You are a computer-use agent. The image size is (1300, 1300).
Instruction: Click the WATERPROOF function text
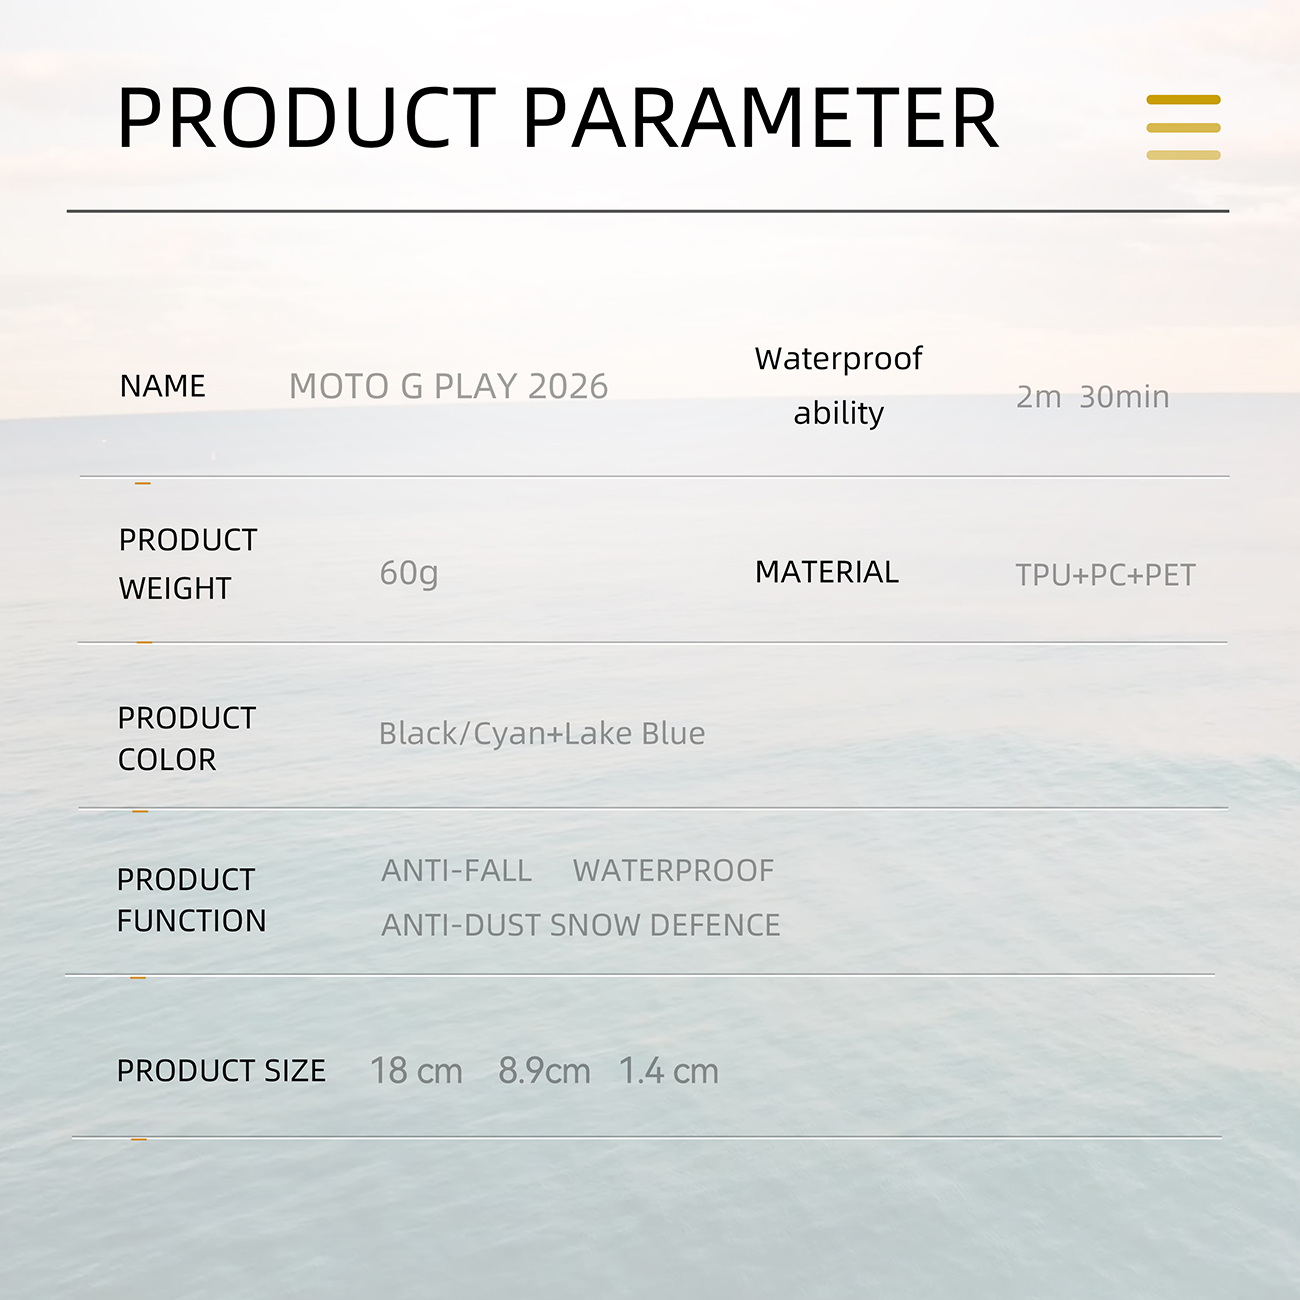point(673,871)
